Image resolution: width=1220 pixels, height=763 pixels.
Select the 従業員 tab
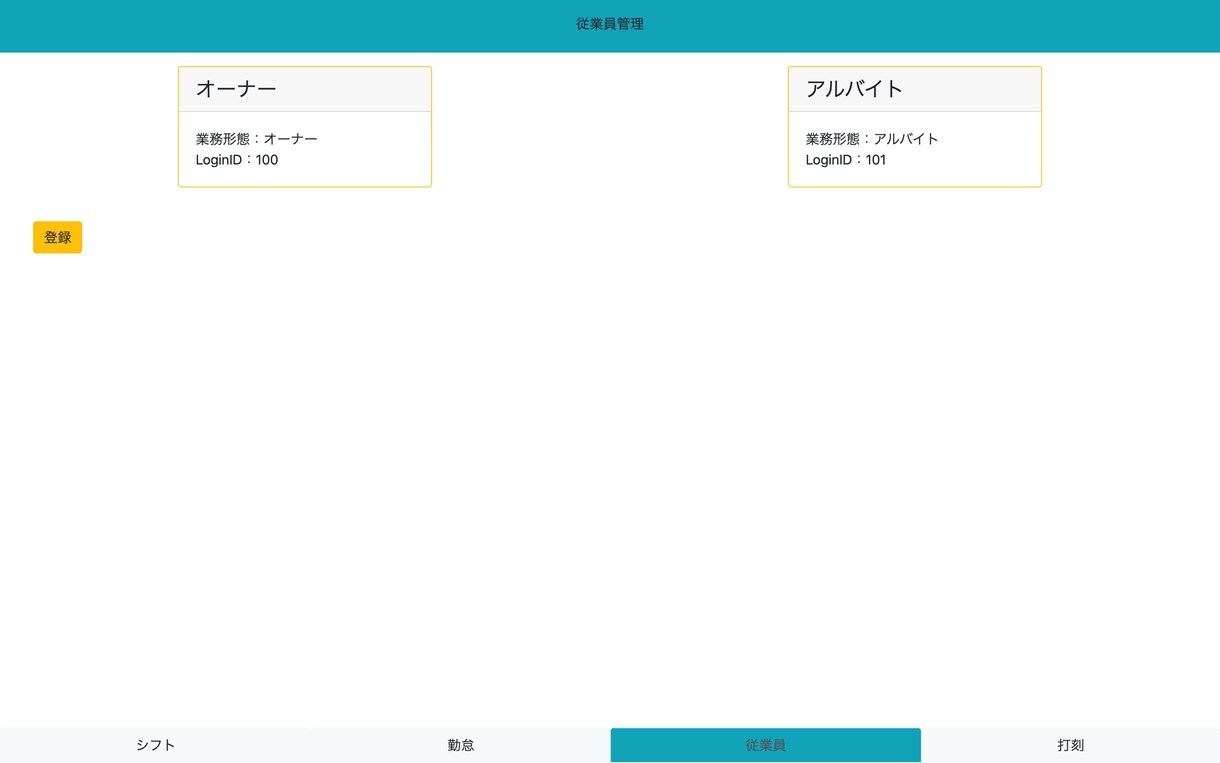[765, 745]
